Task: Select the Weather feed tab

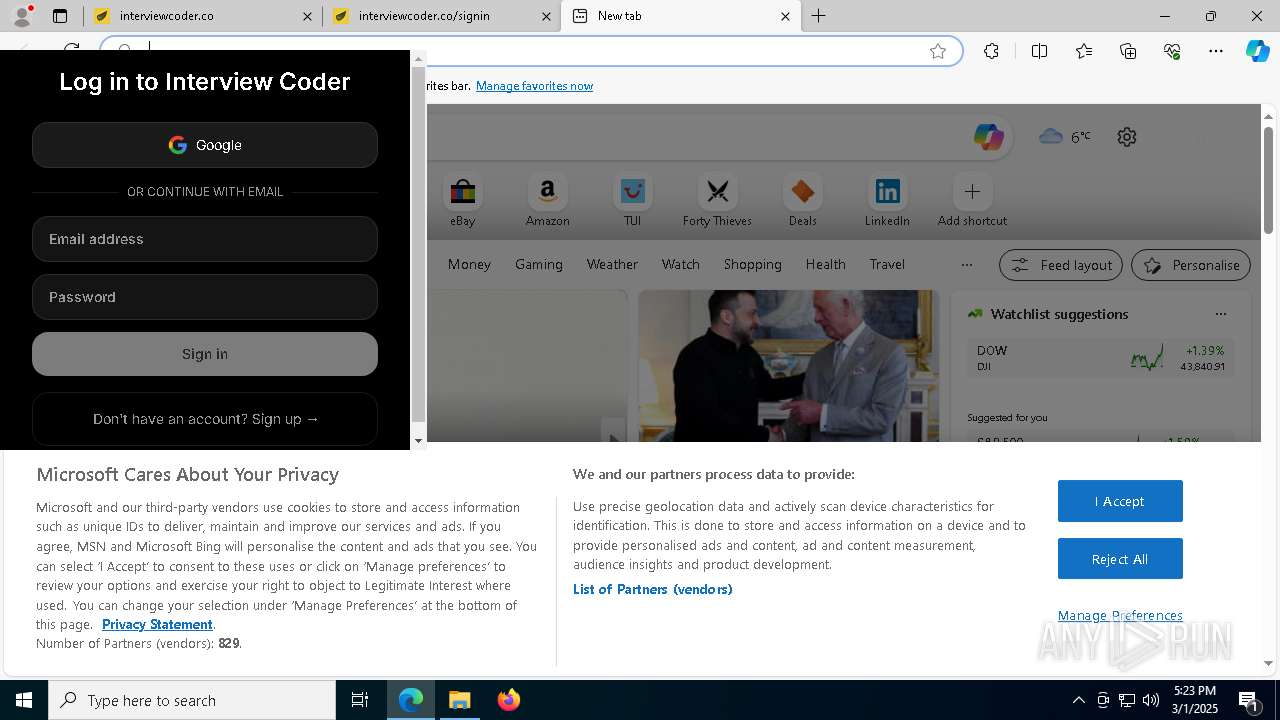Action: pos(612,264)
